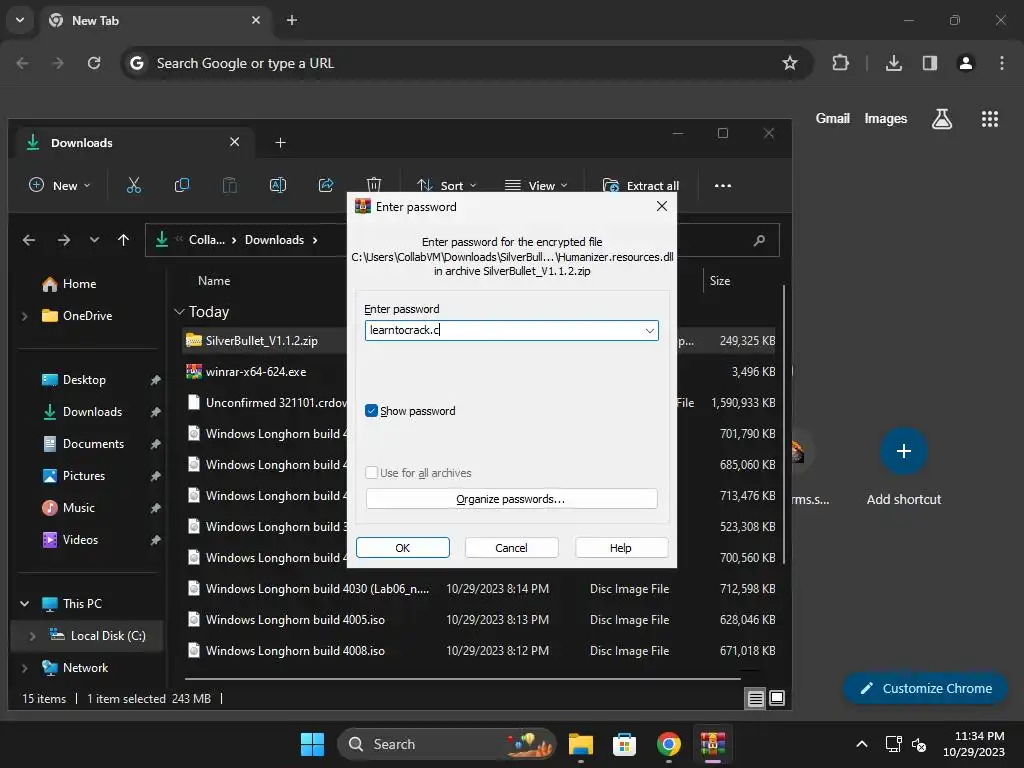Uncheck the Show password checkbox

[x=371, y=411]
